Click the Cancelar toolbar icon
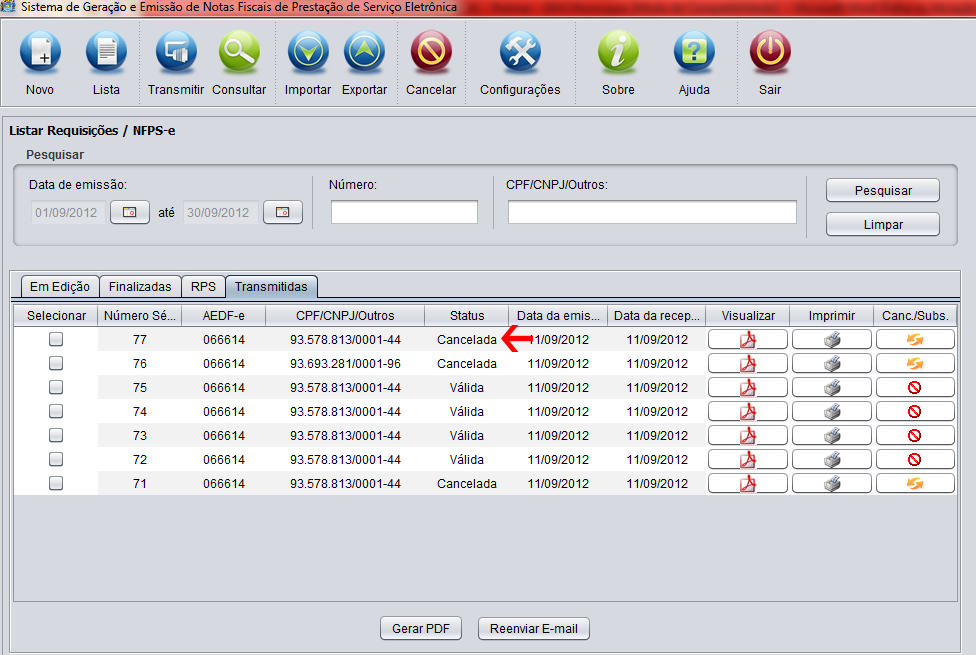 (x=431, y=52)
